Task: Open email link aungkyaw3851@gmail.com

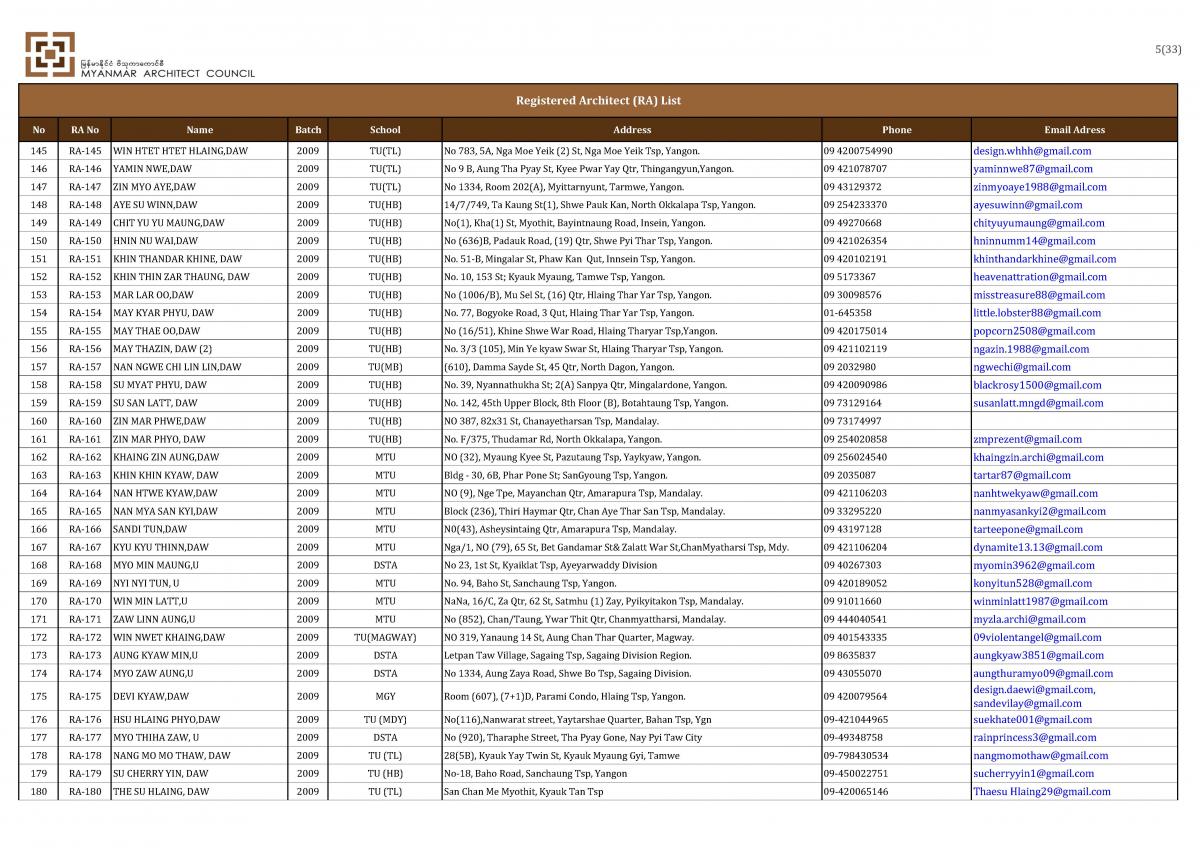Action: tap(1038, 655)
